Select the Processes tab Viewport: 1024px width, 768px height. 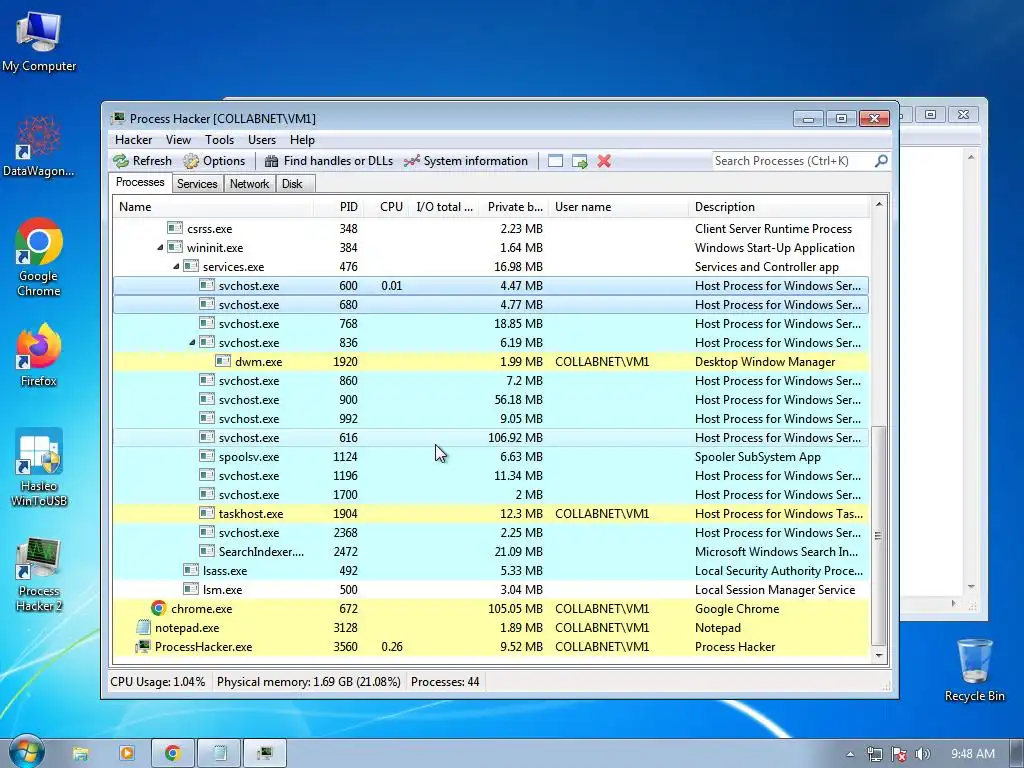(140, 182)
